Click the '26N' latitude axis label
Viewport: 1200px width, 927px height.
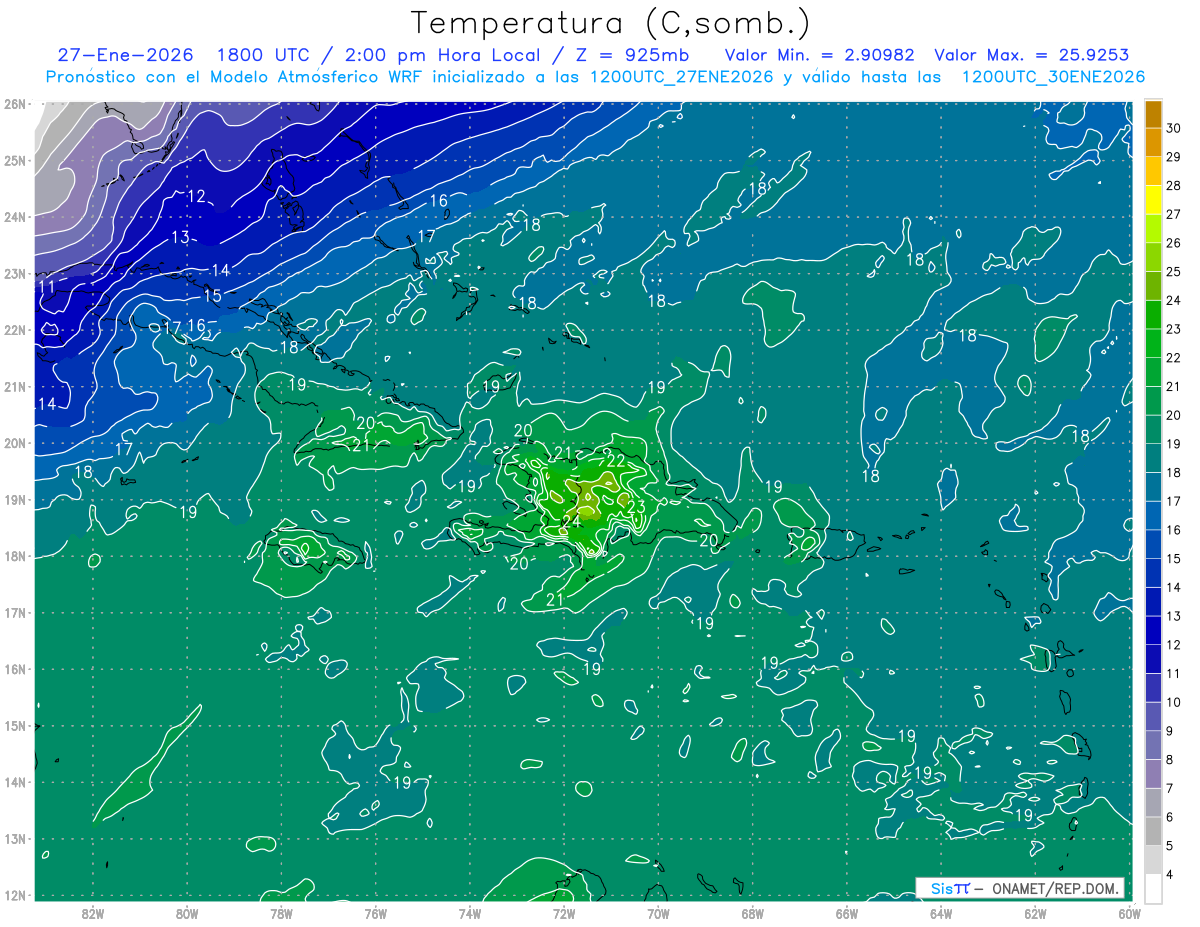pos(14,104)
